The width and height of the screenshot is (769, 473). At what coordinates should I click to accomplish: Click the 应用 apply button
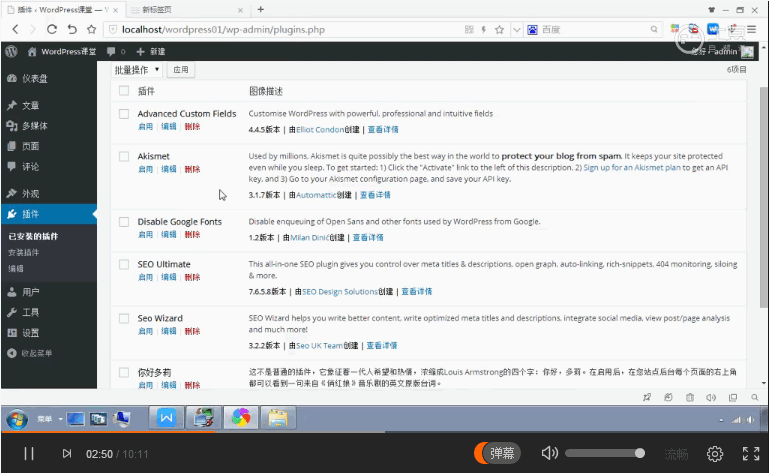click(x=180, y=70)
